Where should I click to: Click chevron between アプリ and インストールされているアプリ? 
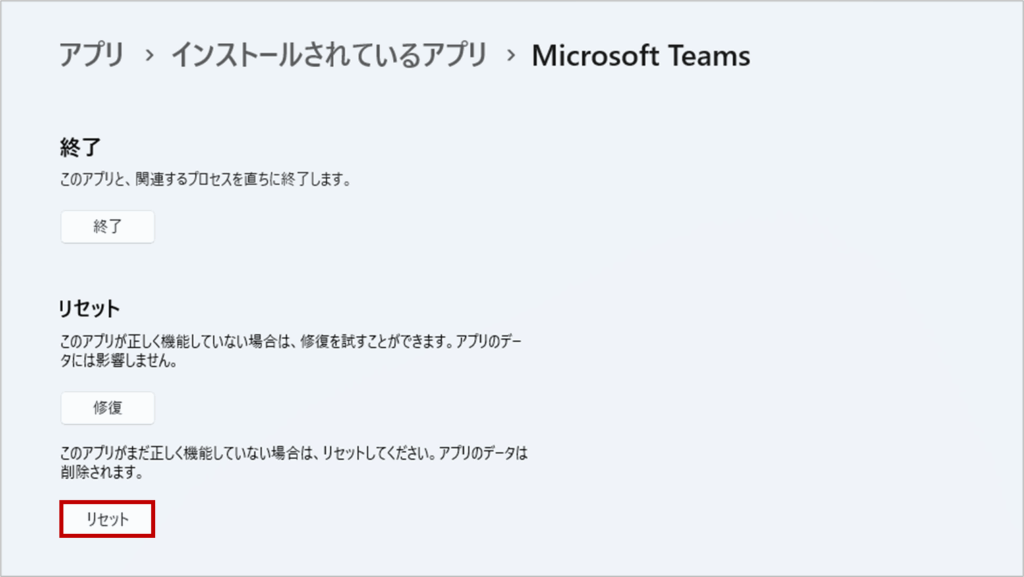click(x=150, y=55)
